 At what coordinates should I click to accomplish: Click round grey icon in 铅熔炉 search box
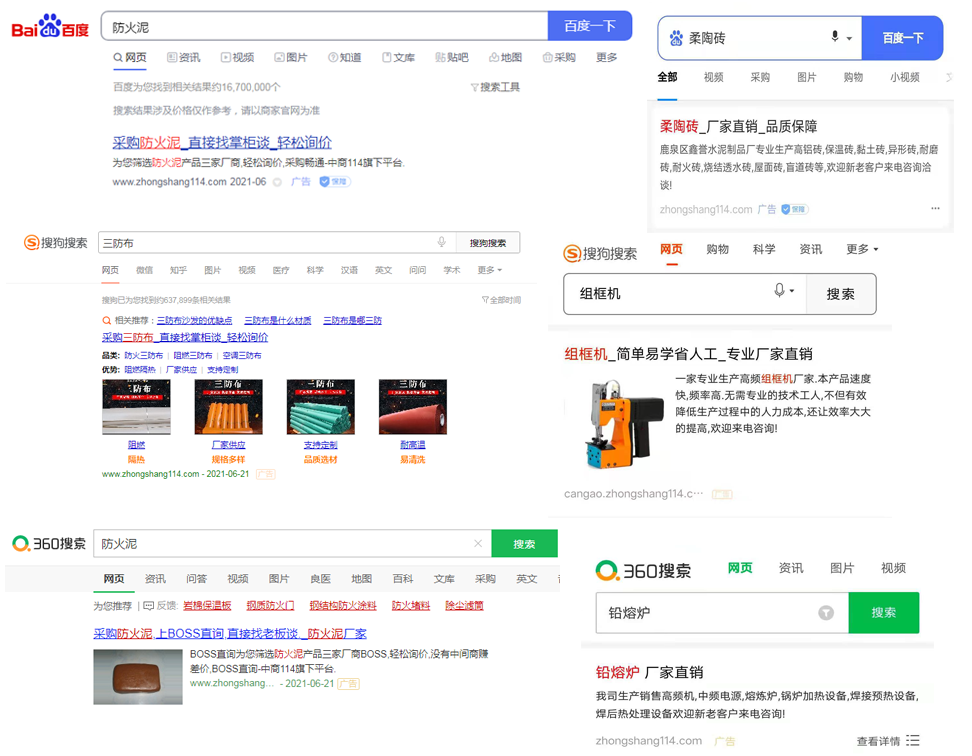pos(826,613)
